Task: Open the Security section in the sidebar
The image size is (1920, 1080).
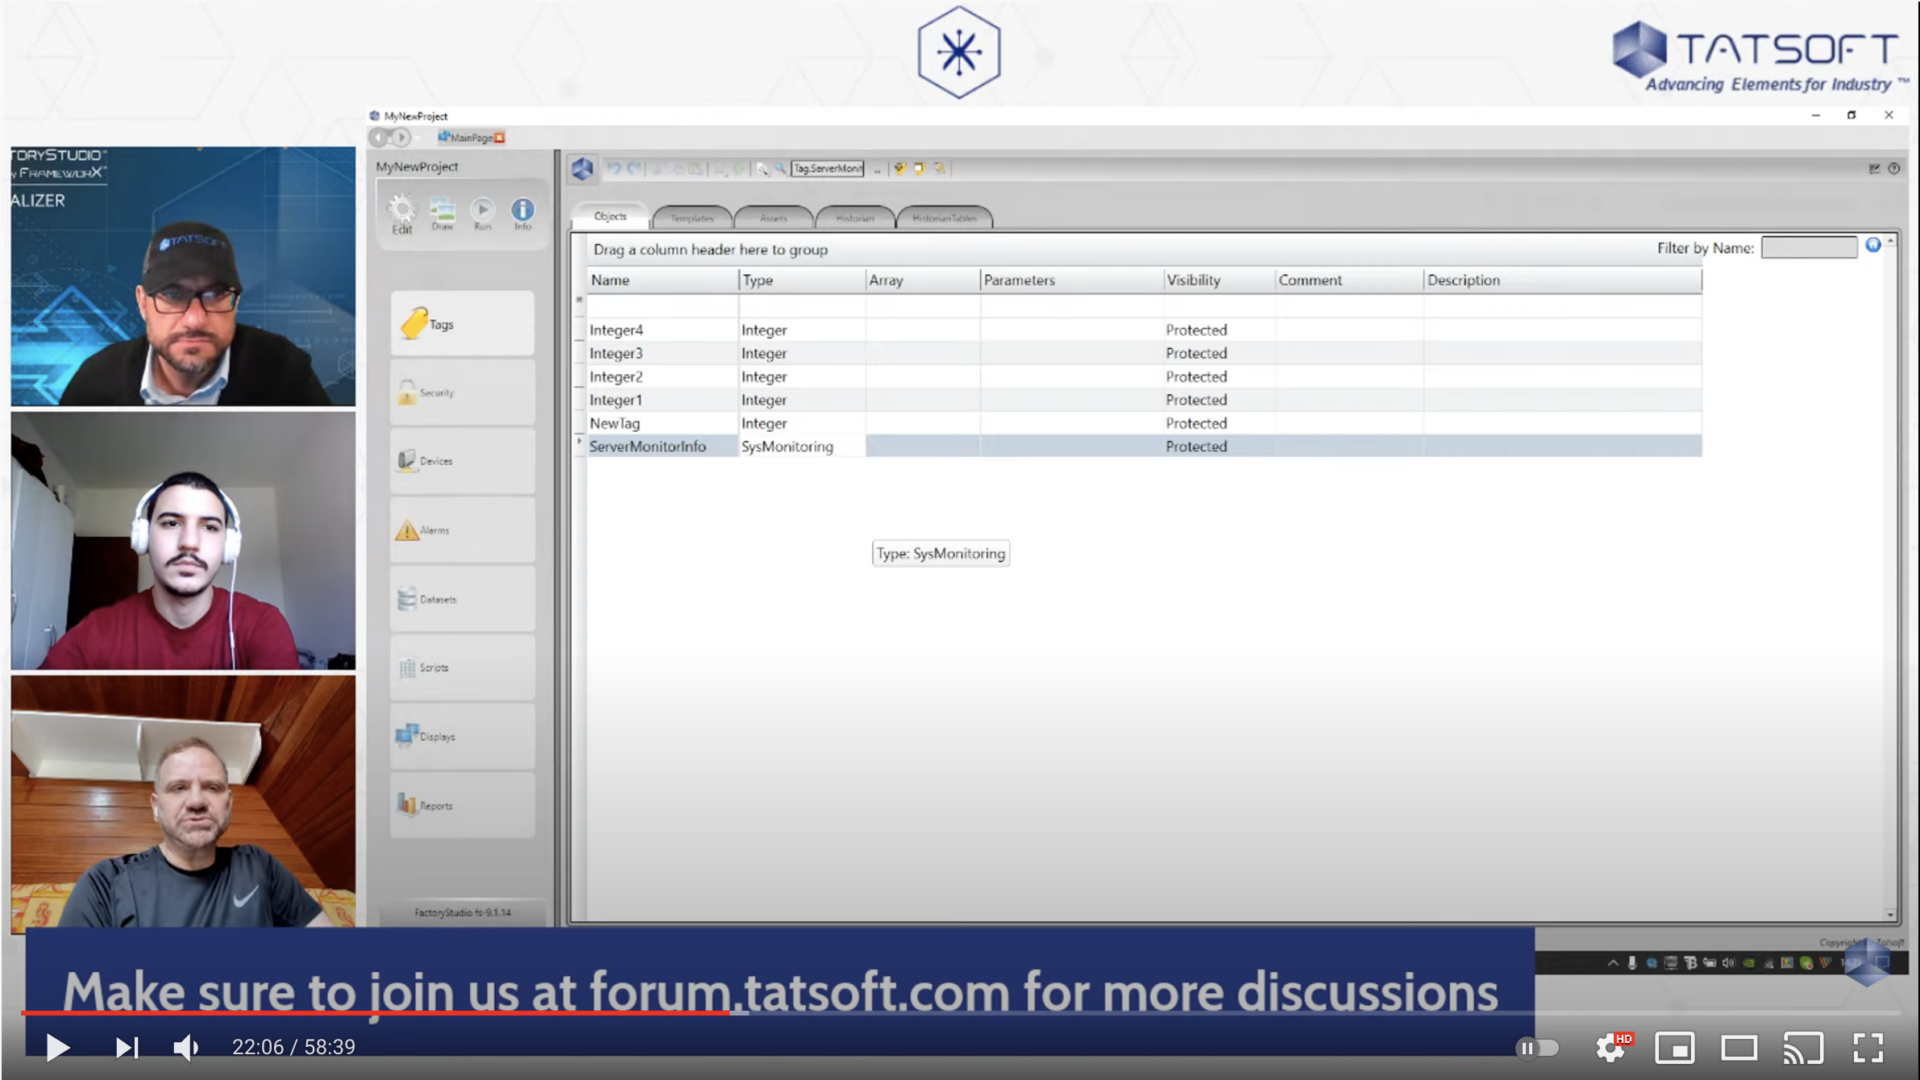Action: click(462, 393)
